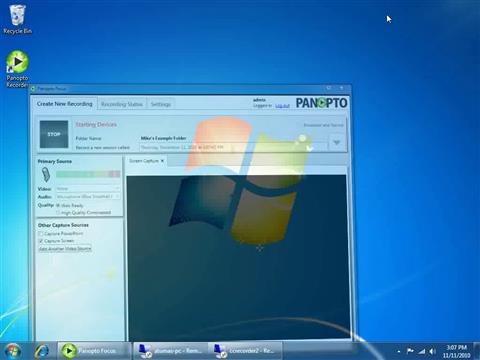Click the screen capture preview area
The image size is (480, 360).
pos(237,257)
